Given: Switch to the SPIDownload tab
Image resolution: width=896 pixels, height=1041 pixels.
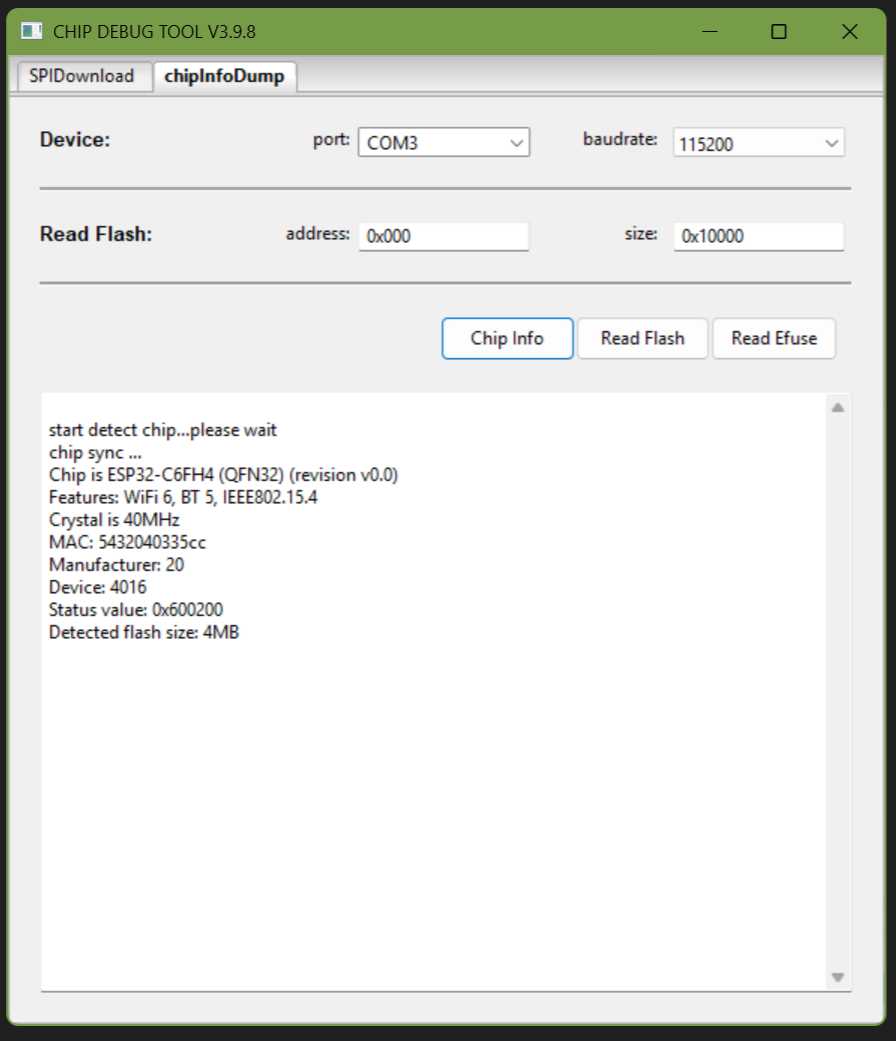Looking at the screenshot, I should (x=84, y=76).
